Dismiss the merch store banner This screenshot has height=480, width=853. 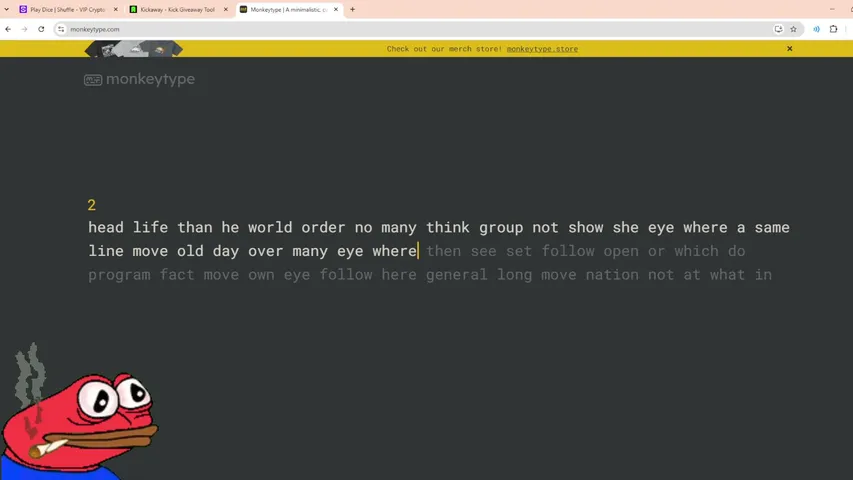coord(790,49)
